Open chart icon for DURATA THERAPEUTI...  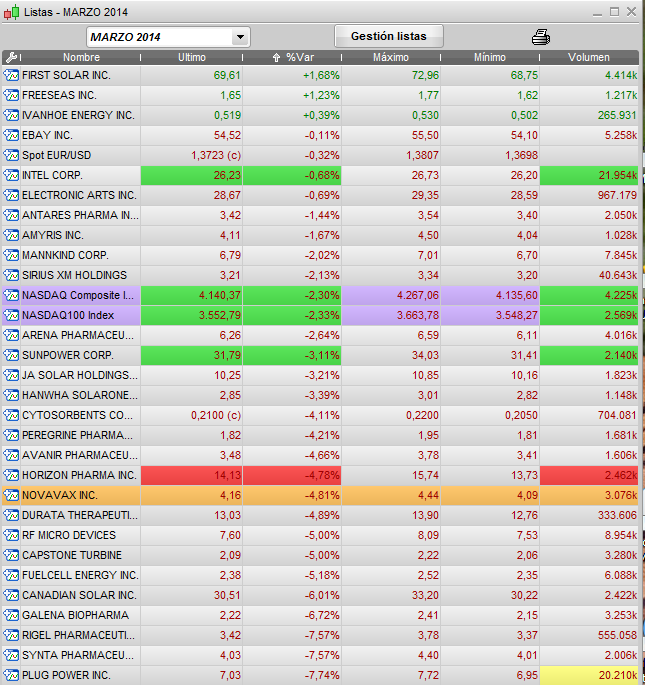pos(11,515)
